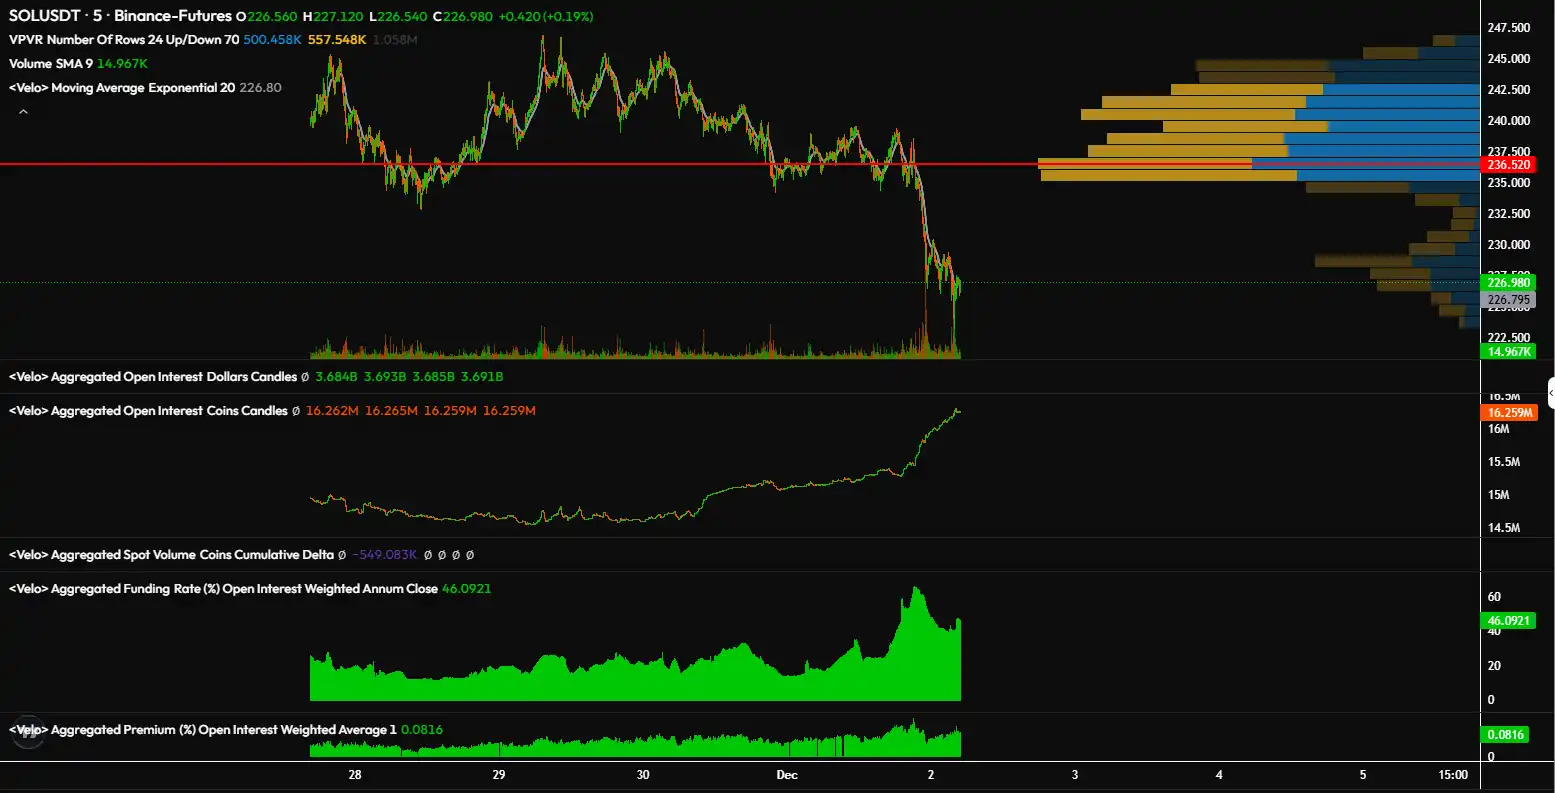Select the Aggregated Funding Rate legend
The image size is (1555, 793).
tap(222, 589)
